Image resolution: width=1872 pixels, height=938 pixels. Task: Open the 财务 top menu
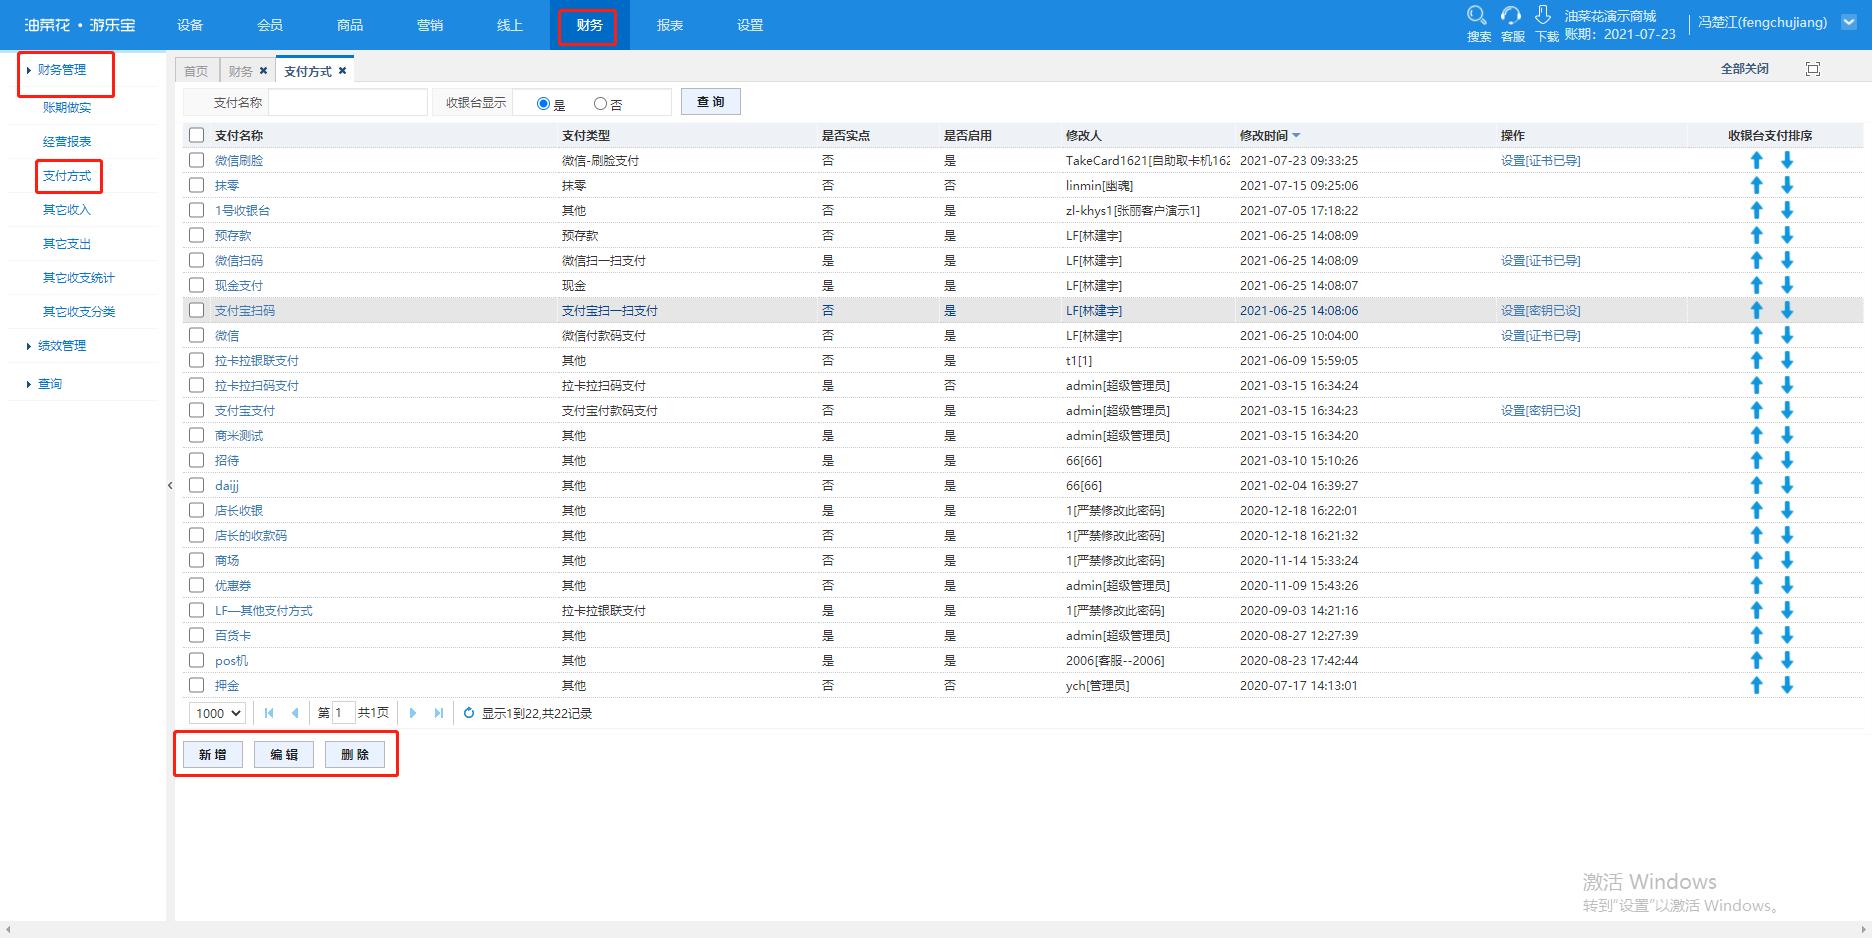point(589,25)
